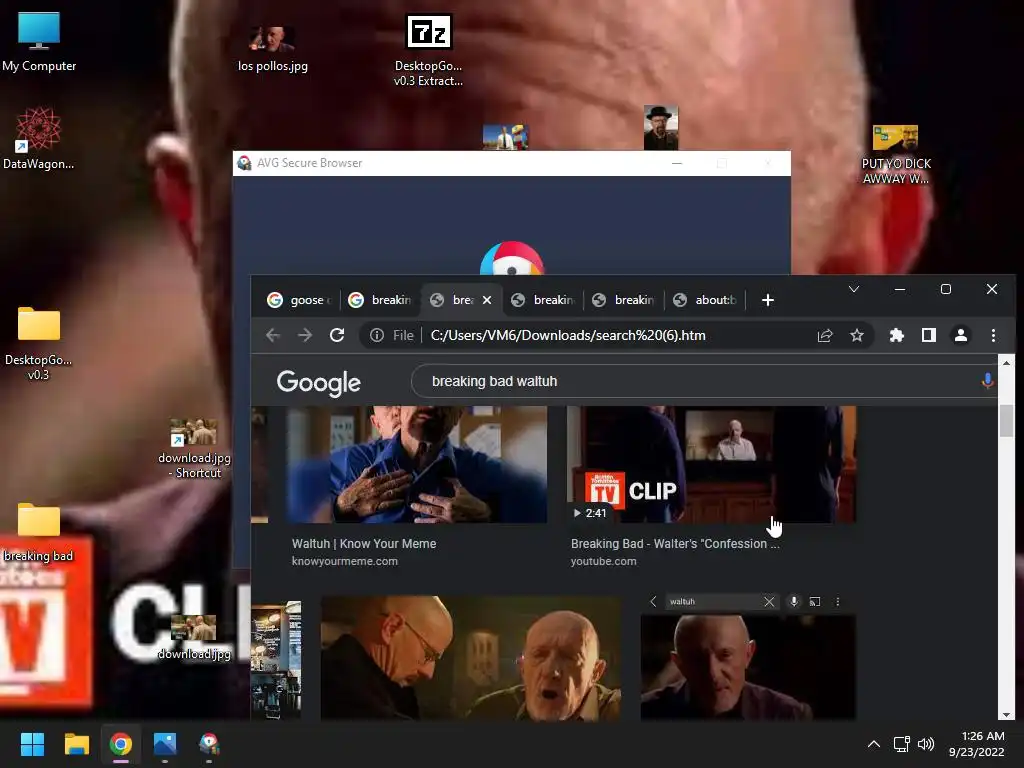Open Breaking Bad - Walter's "Confession" result

click(675, 543)
